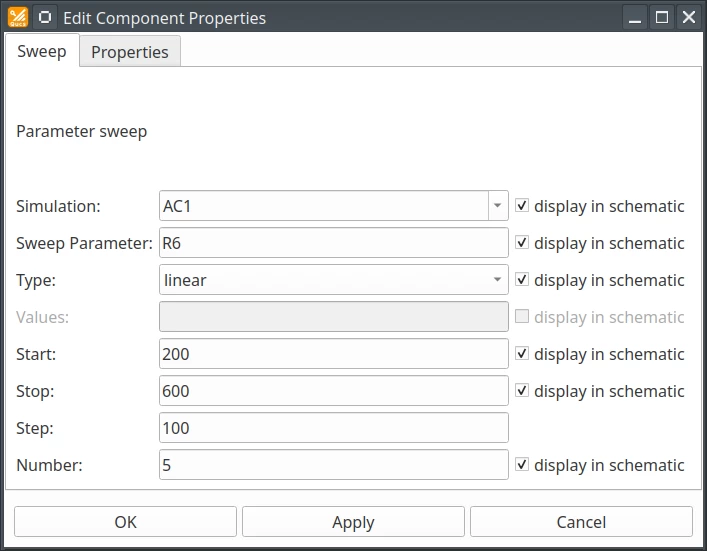Screen dimensions: 707x551
Task: Maximize the Edit Component Properties window
Action: pyautogui.click(x=662, y=18)
